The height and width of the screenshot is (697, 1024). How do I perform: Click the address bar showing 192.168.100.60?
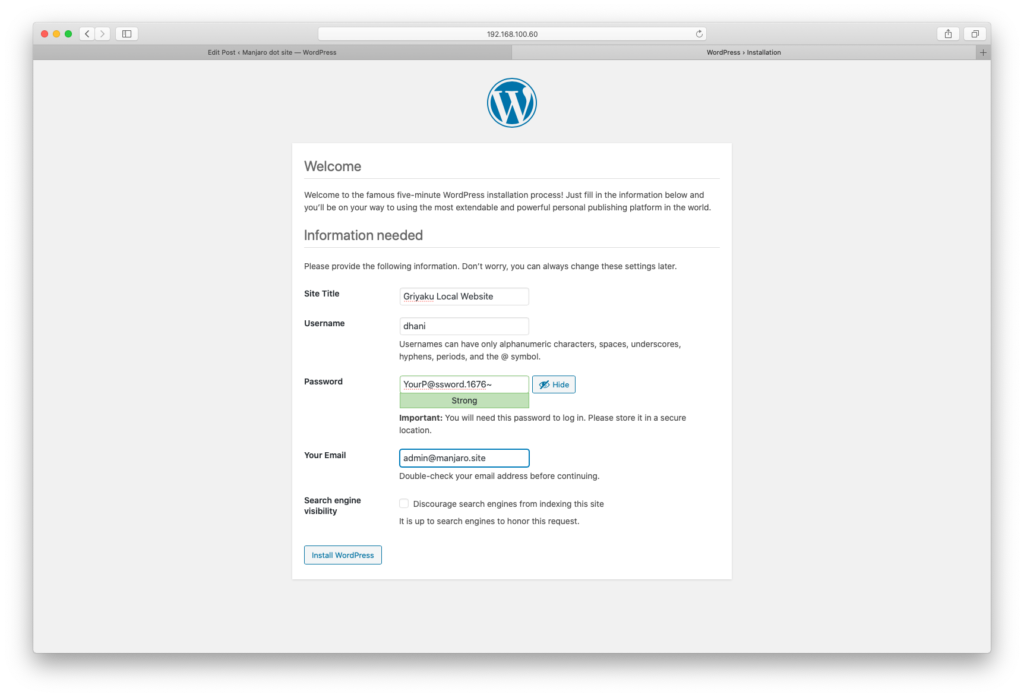point(512,34)
